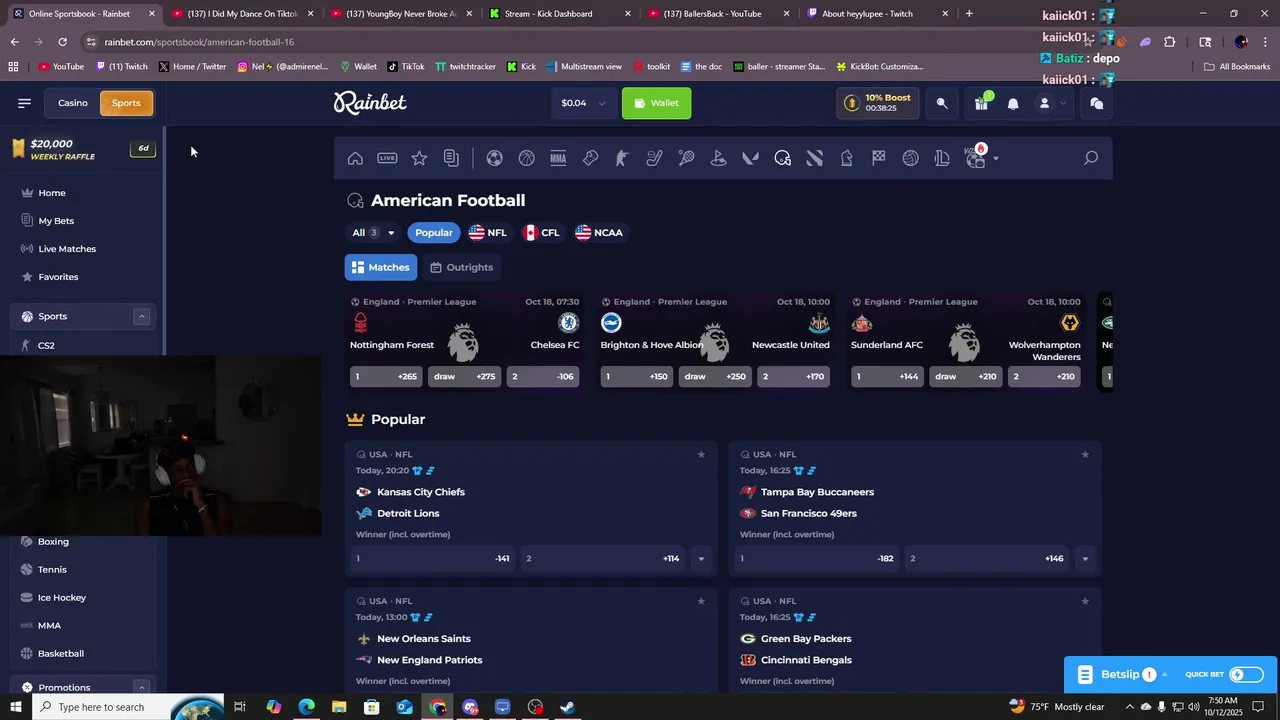Switch to Casino mode
Screen dimensions: 1280x720
click(73, 103)
